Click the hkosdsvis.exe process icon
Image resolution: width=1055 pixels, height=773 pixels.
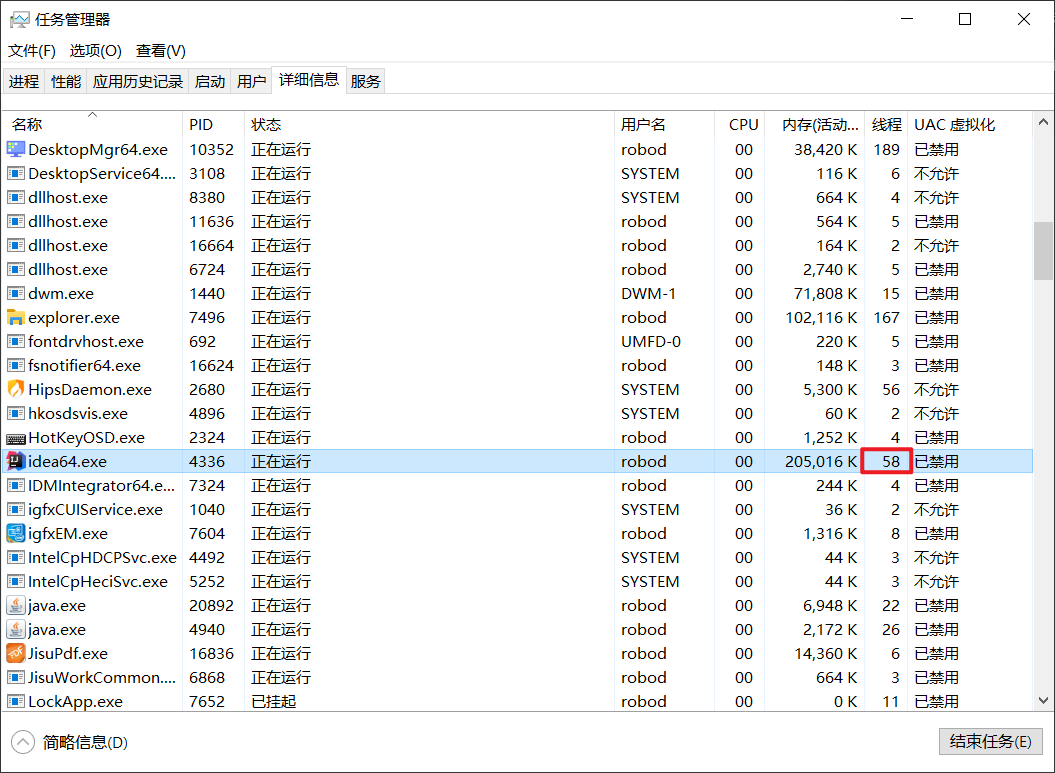pos(15,414)
